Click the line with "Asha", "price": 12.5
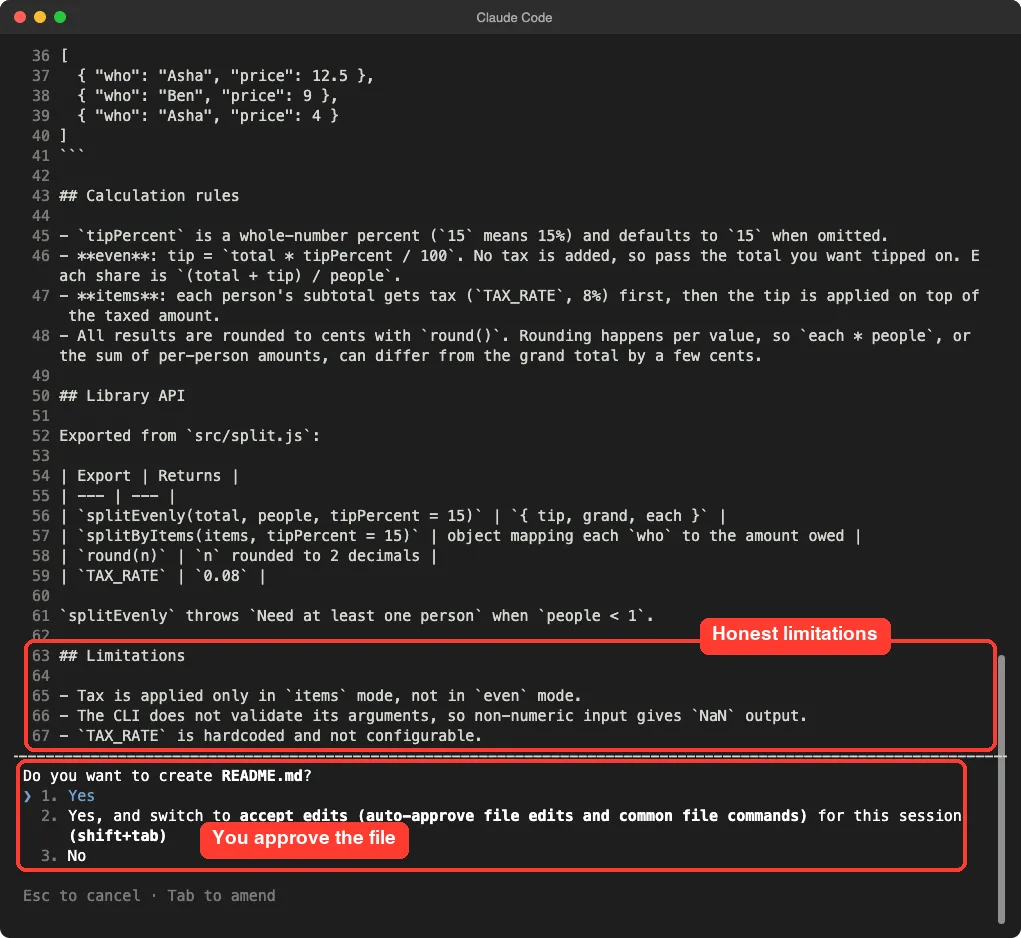The width and height of the screenshot is (1021, 938). (x=225, y=76)
